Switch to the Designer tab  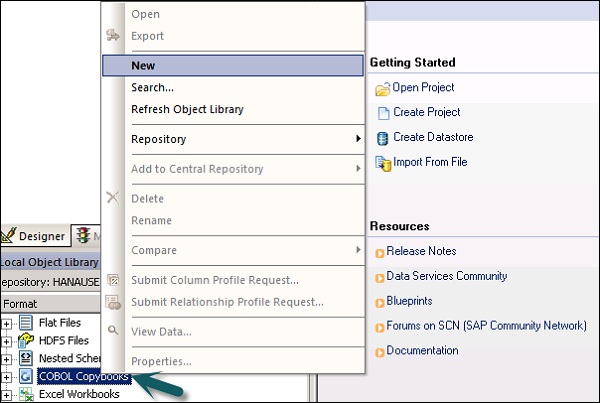click(35, 236)
